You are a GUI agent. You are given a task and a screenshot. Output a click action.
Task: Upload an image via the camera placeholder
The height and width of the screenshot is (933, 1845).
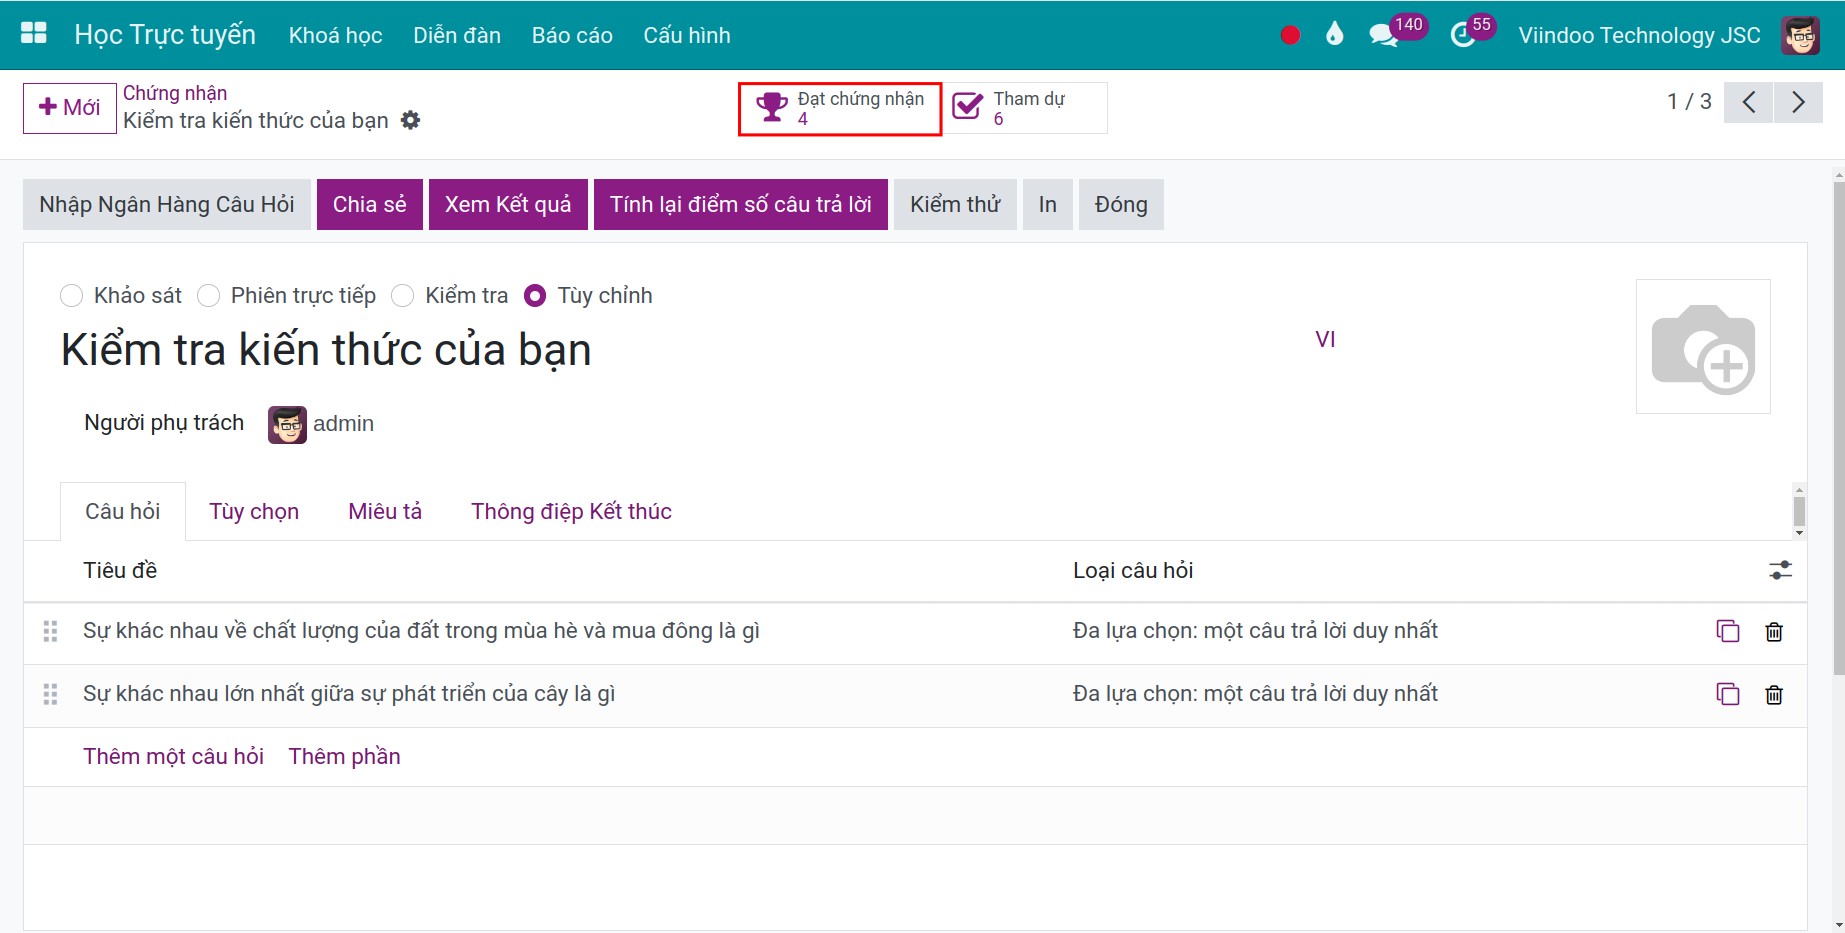(x=1703, y=346)
